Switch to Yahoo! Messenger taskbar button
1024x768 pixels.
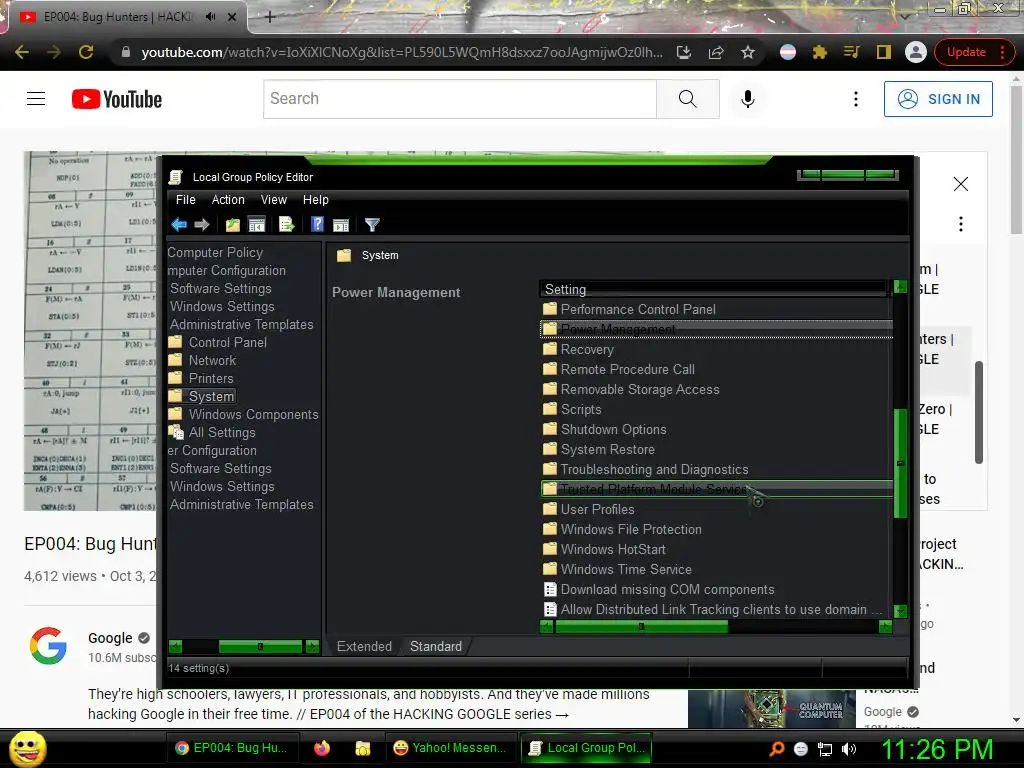(450, 748)
